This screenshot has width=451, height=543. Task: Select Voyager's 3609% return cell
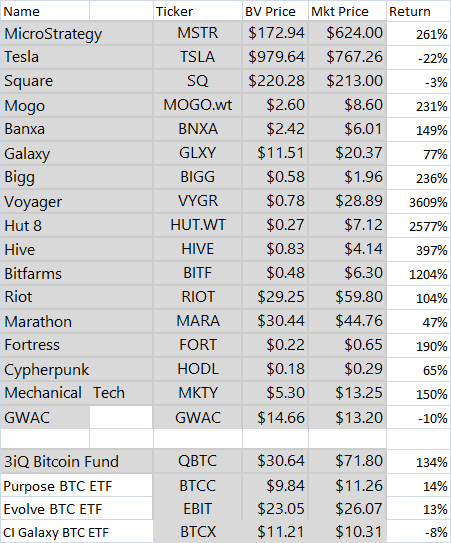click(x=419, y=201)
